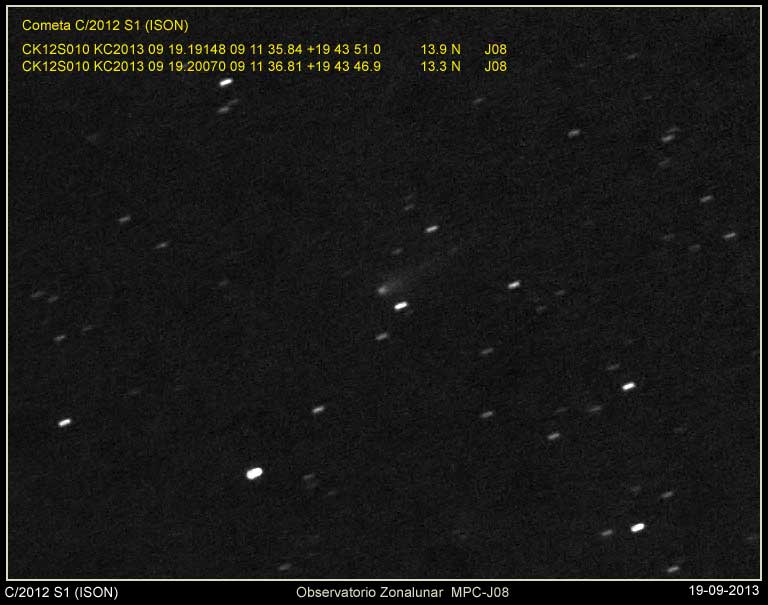
Task: Click the bright star in the lower right corner
Action: pos(637,527)
